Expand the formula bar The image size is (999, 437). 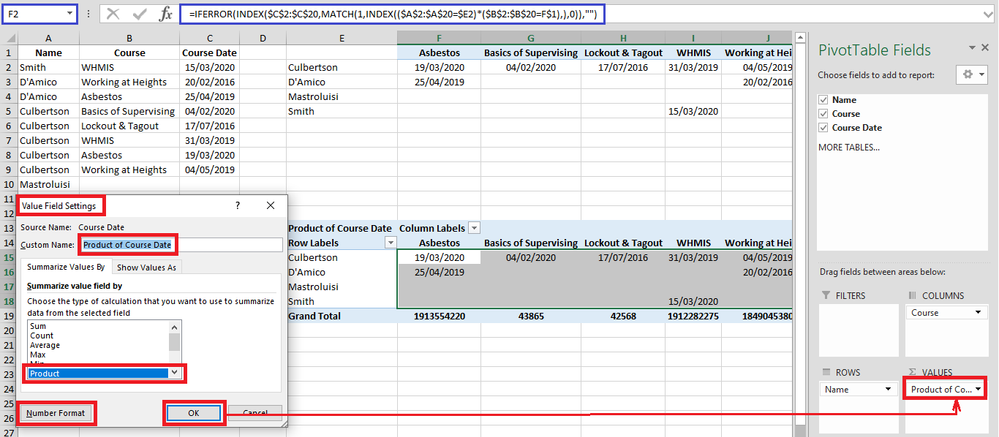[x=988, y=13]
